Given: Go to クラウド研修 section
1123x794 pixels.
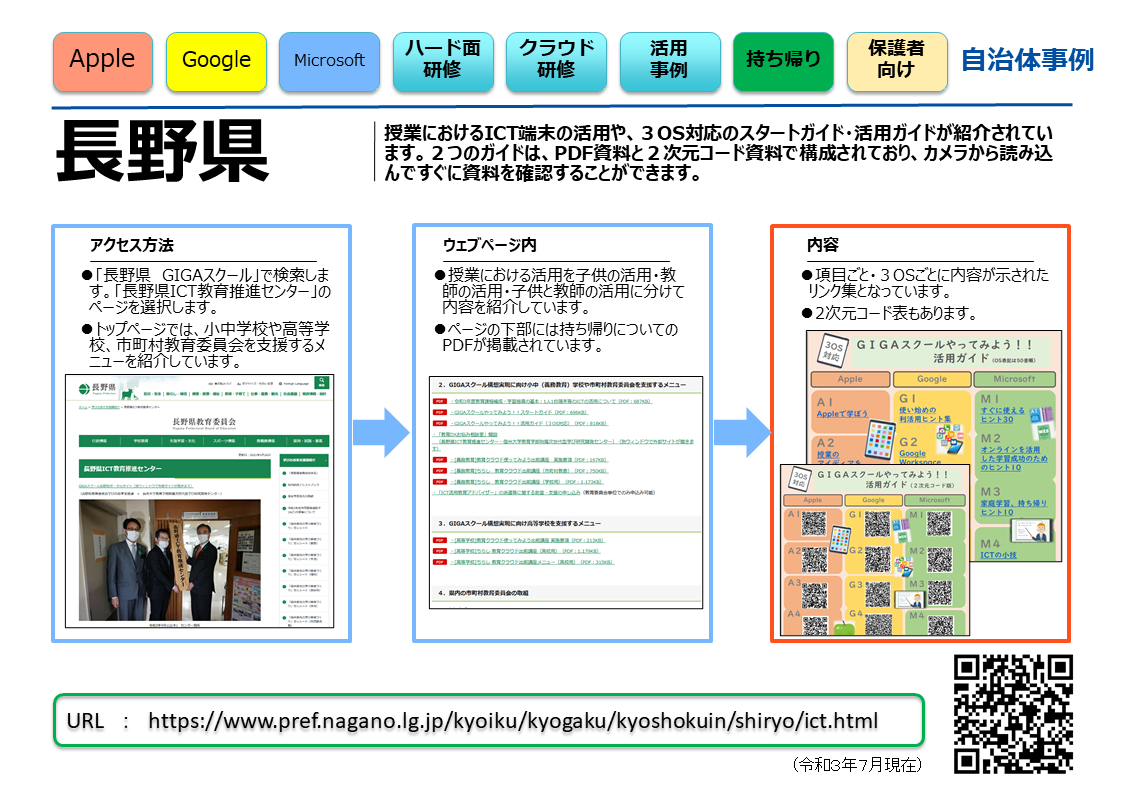Looking at the screenshot, I should pos(556,62).
